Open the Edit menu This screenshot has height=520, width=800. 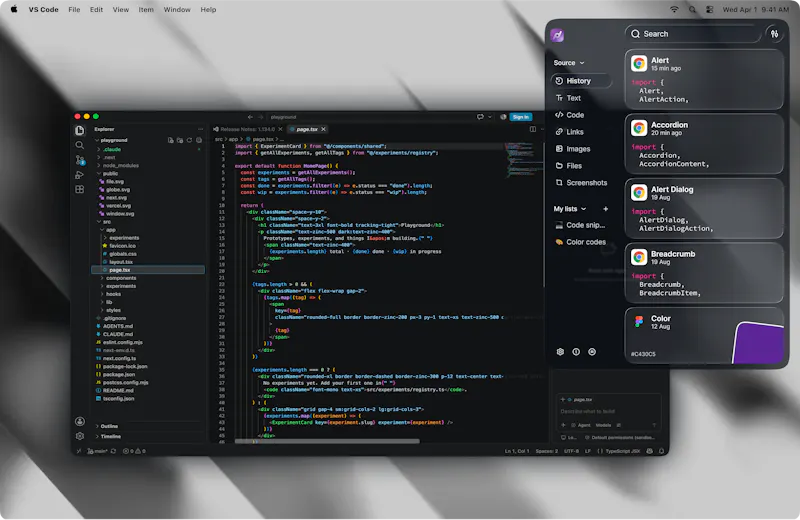(x=96, y=9)
